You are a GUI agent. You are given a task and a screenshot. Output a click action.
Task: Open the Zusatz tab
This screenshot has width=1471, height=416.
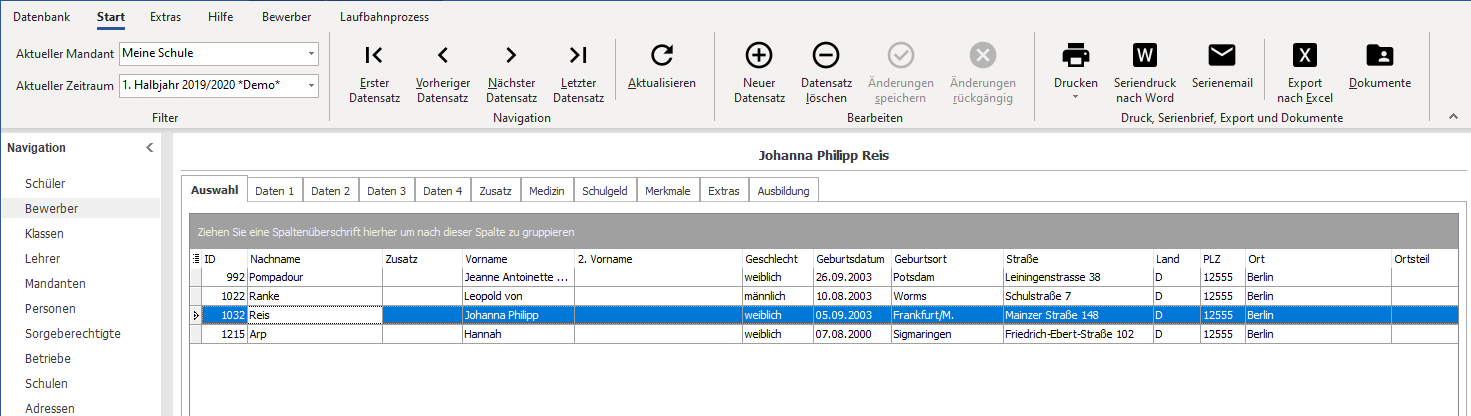(495, 190)
